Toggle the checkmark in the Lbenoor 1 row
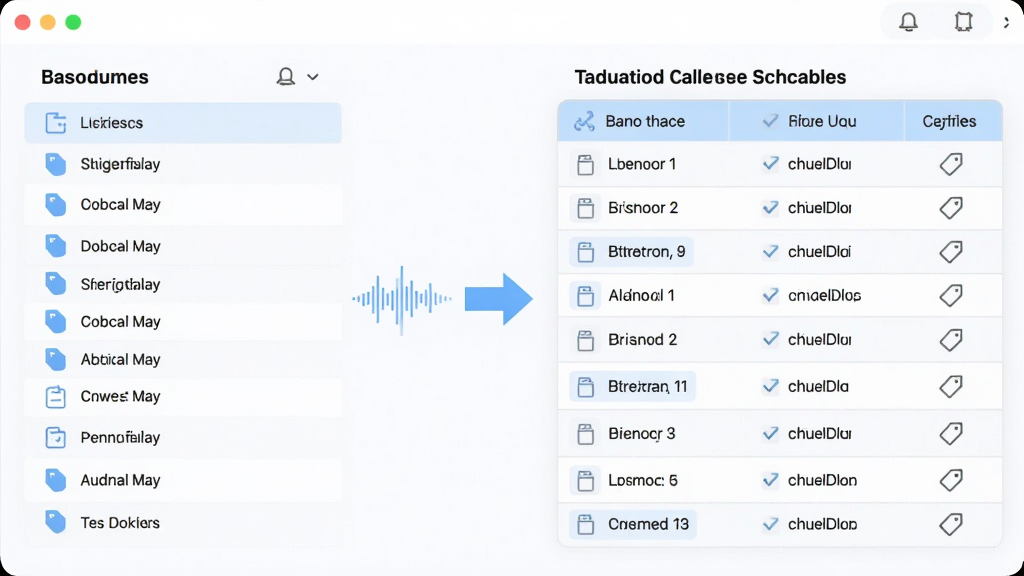This screenshot has height=576, width=1024. 771,163
